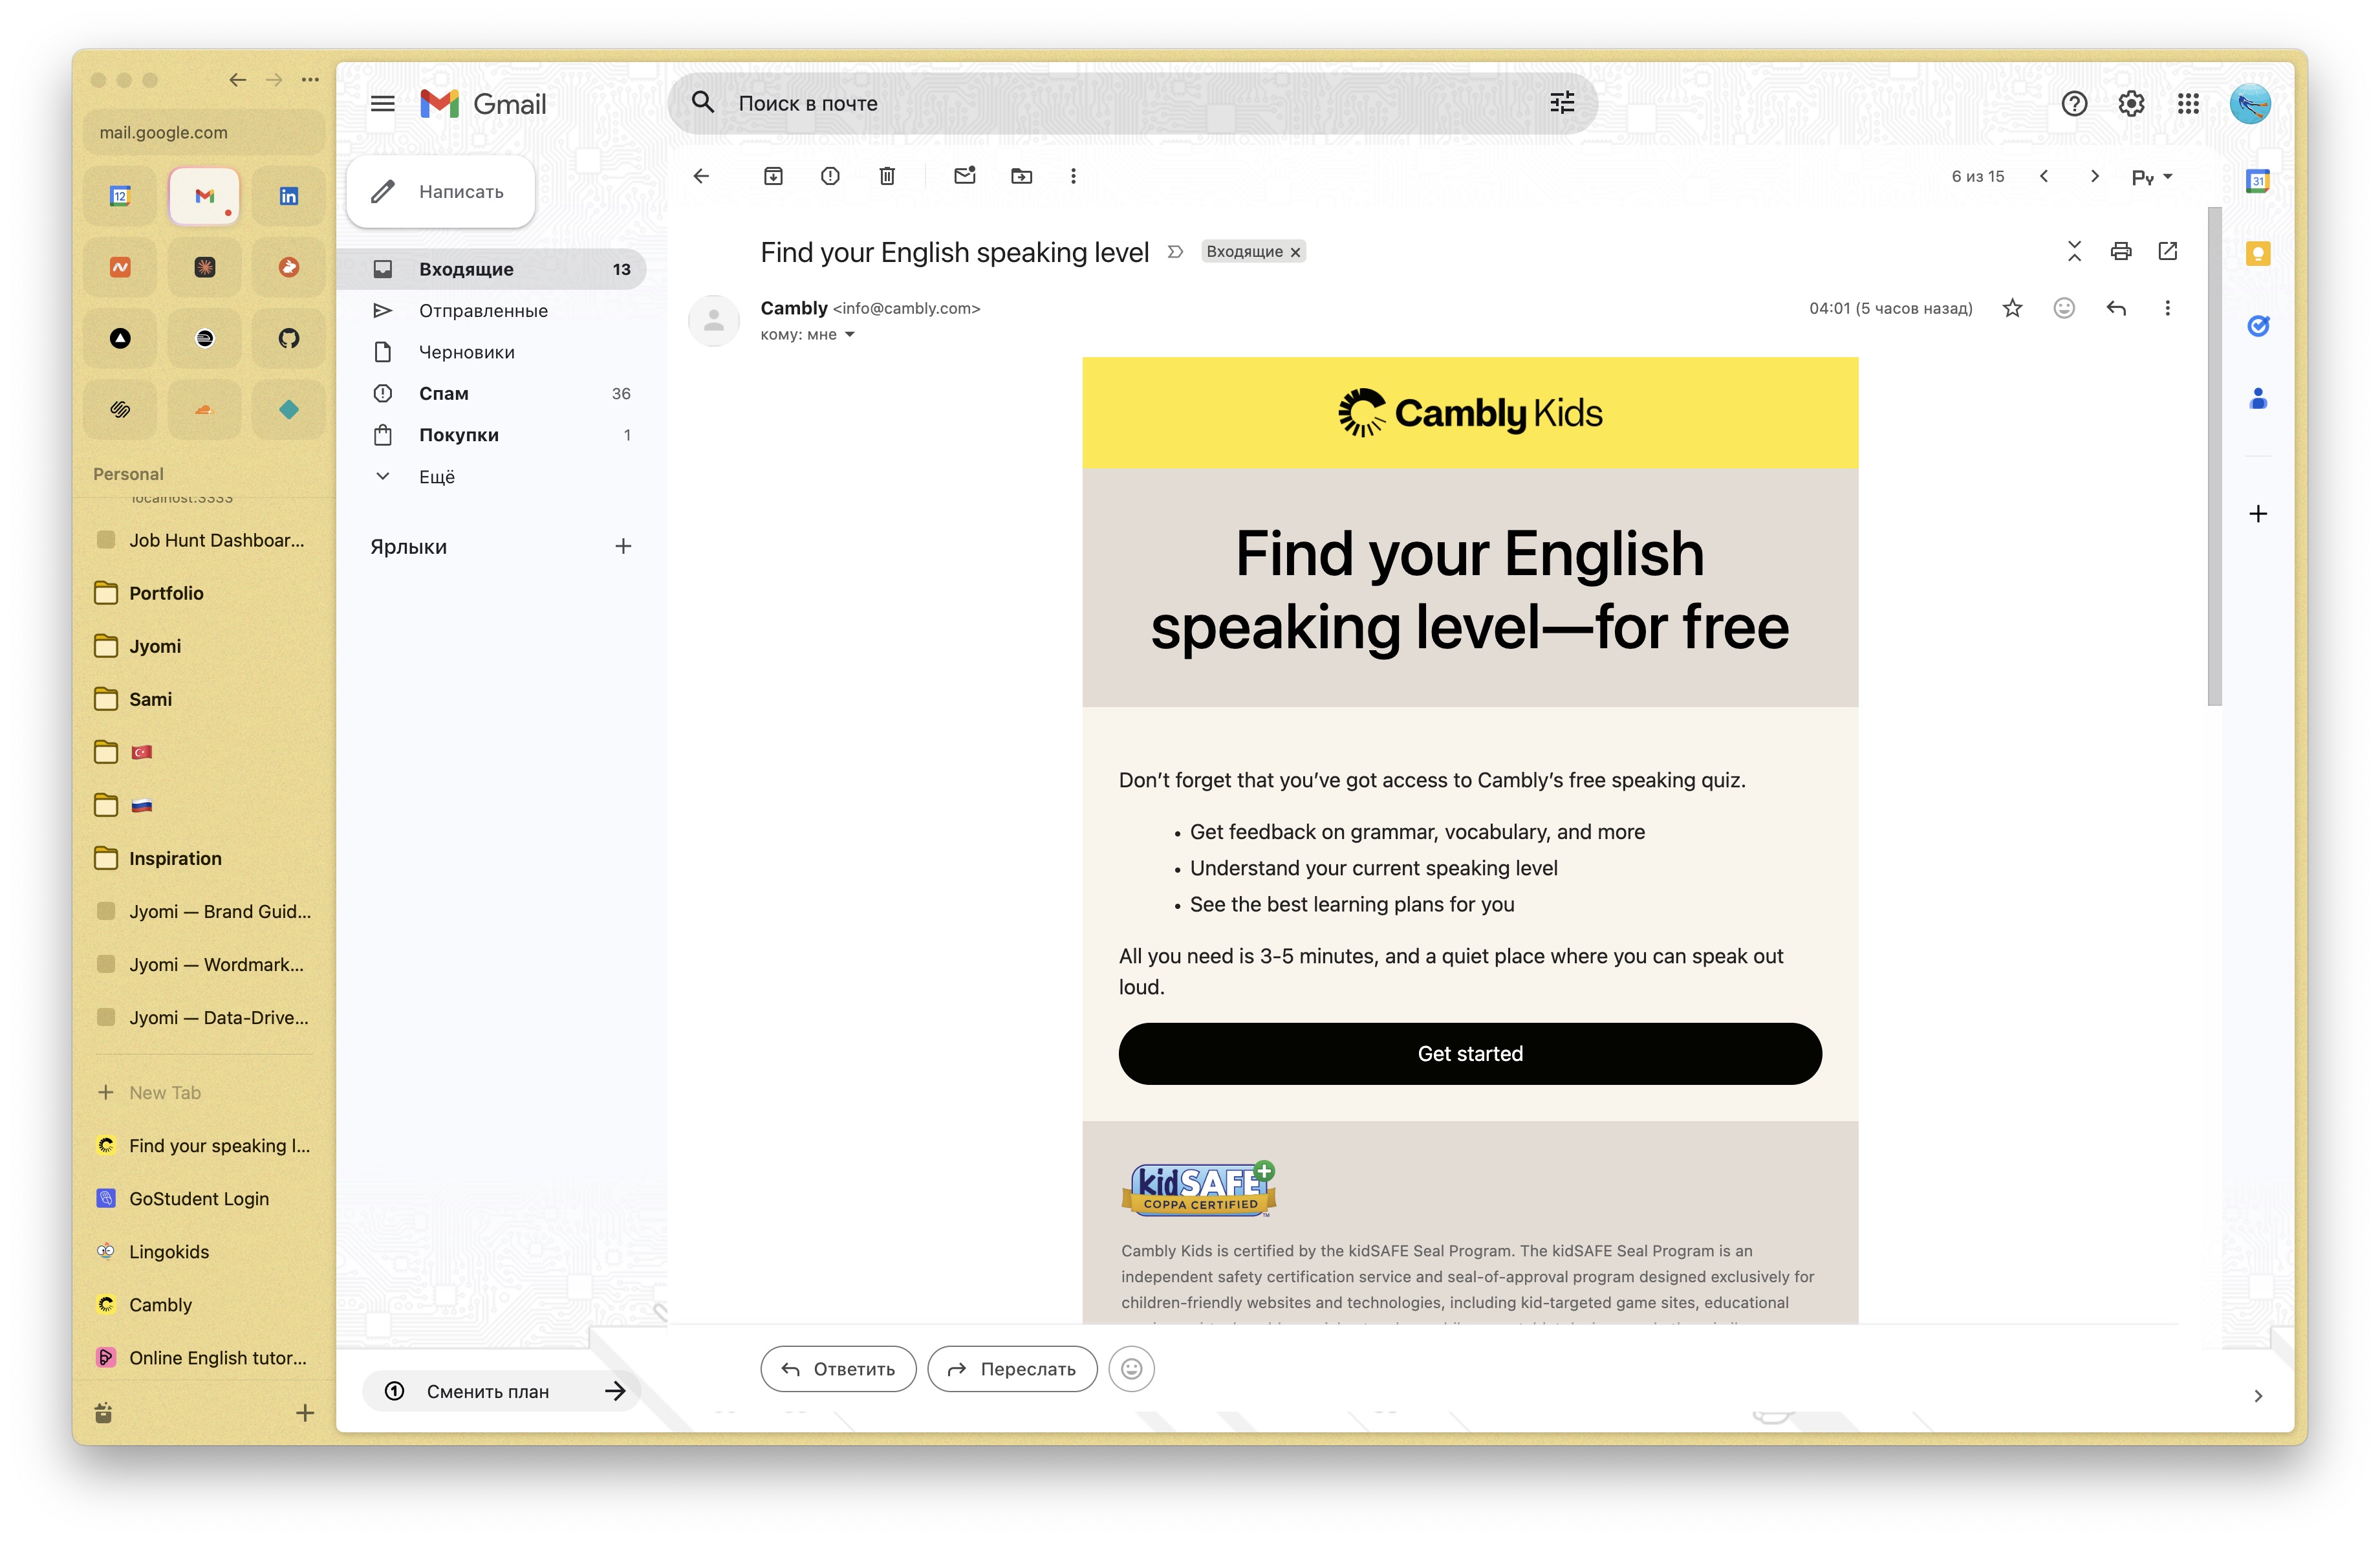
Task: Open the input language dropdown
Action: 2151,177
